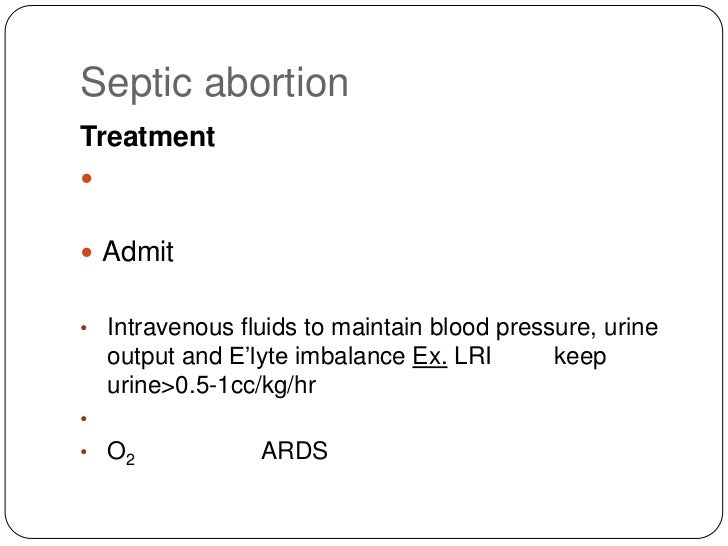Click the small bullet before Intravenous fluids

point(84,328)
